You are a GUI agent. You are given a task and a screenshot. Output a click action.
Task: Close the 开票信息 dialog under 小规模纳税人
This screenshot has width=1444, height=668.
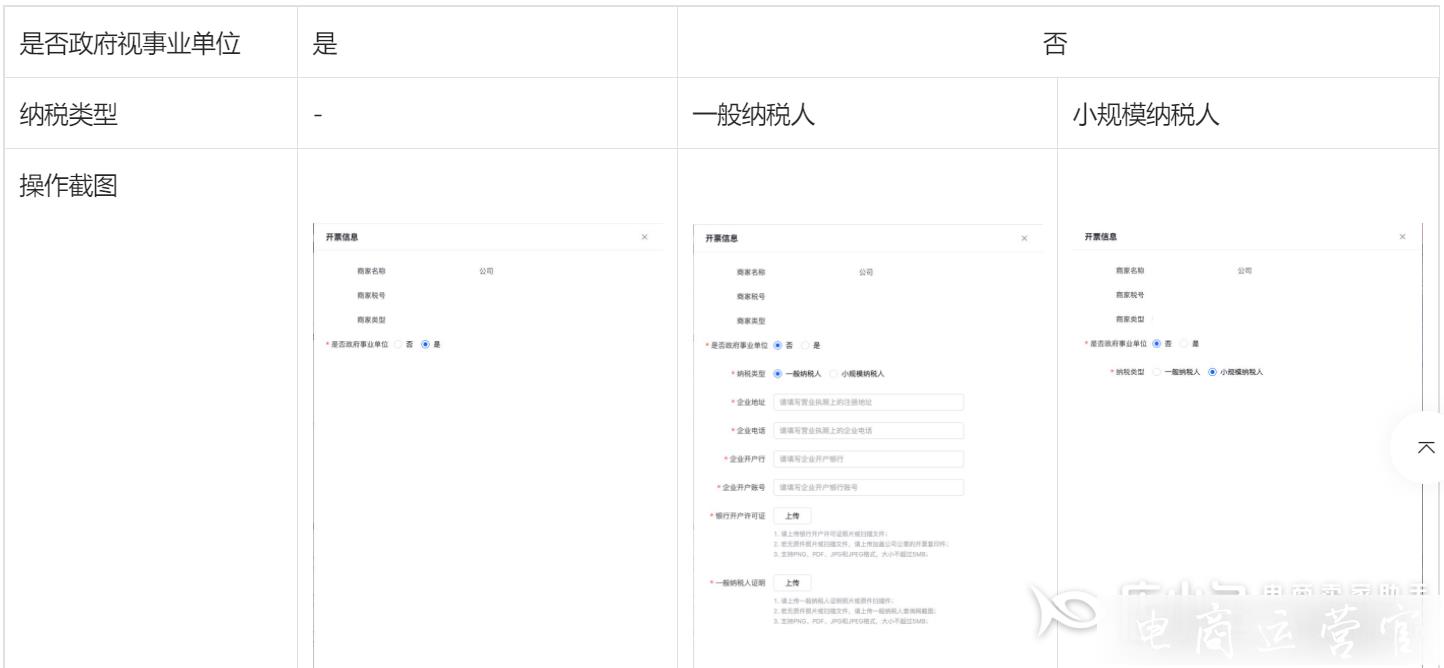pos(1403,237)
